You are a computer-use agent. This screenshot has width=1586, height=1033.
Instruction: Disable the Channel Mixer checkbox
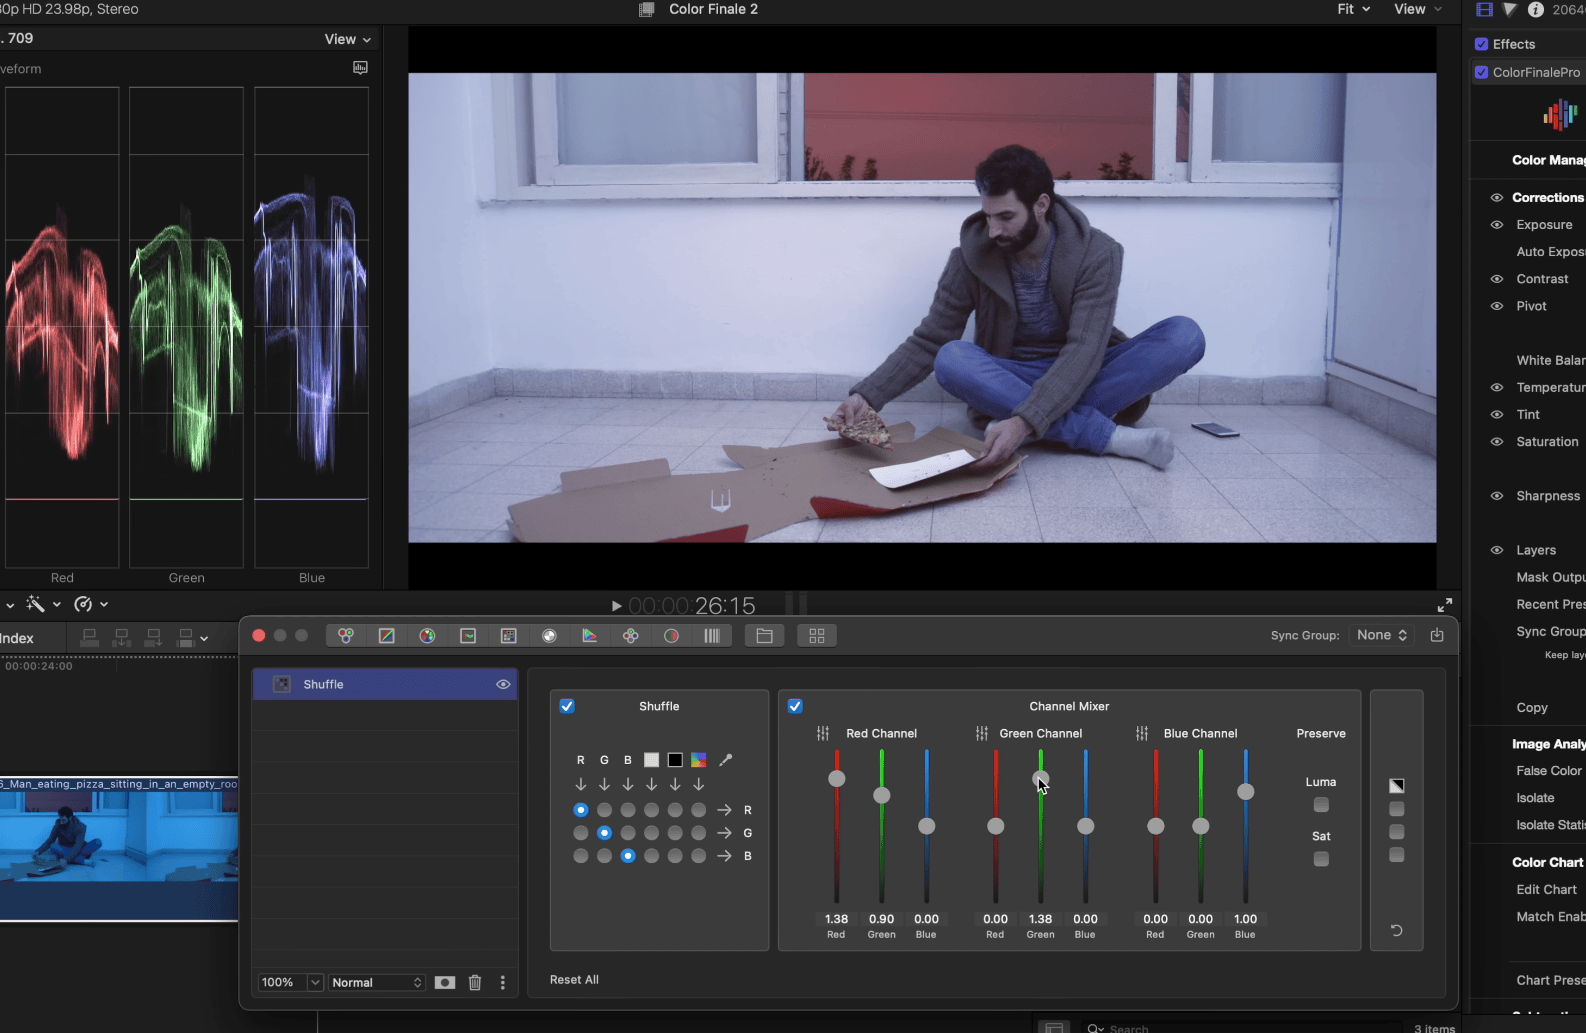(795, 706)
